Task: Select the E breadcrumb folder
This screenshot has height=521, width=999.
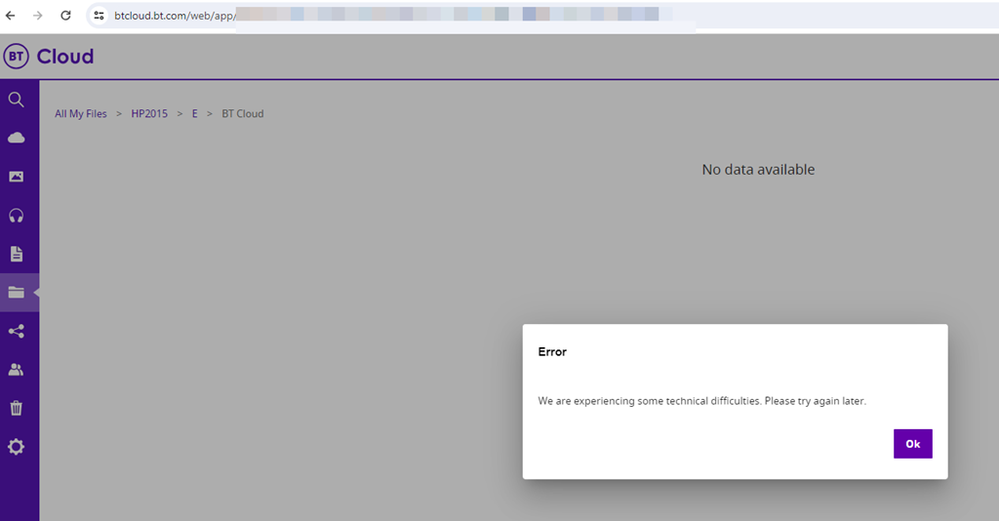Action: [x=194, y=114]
